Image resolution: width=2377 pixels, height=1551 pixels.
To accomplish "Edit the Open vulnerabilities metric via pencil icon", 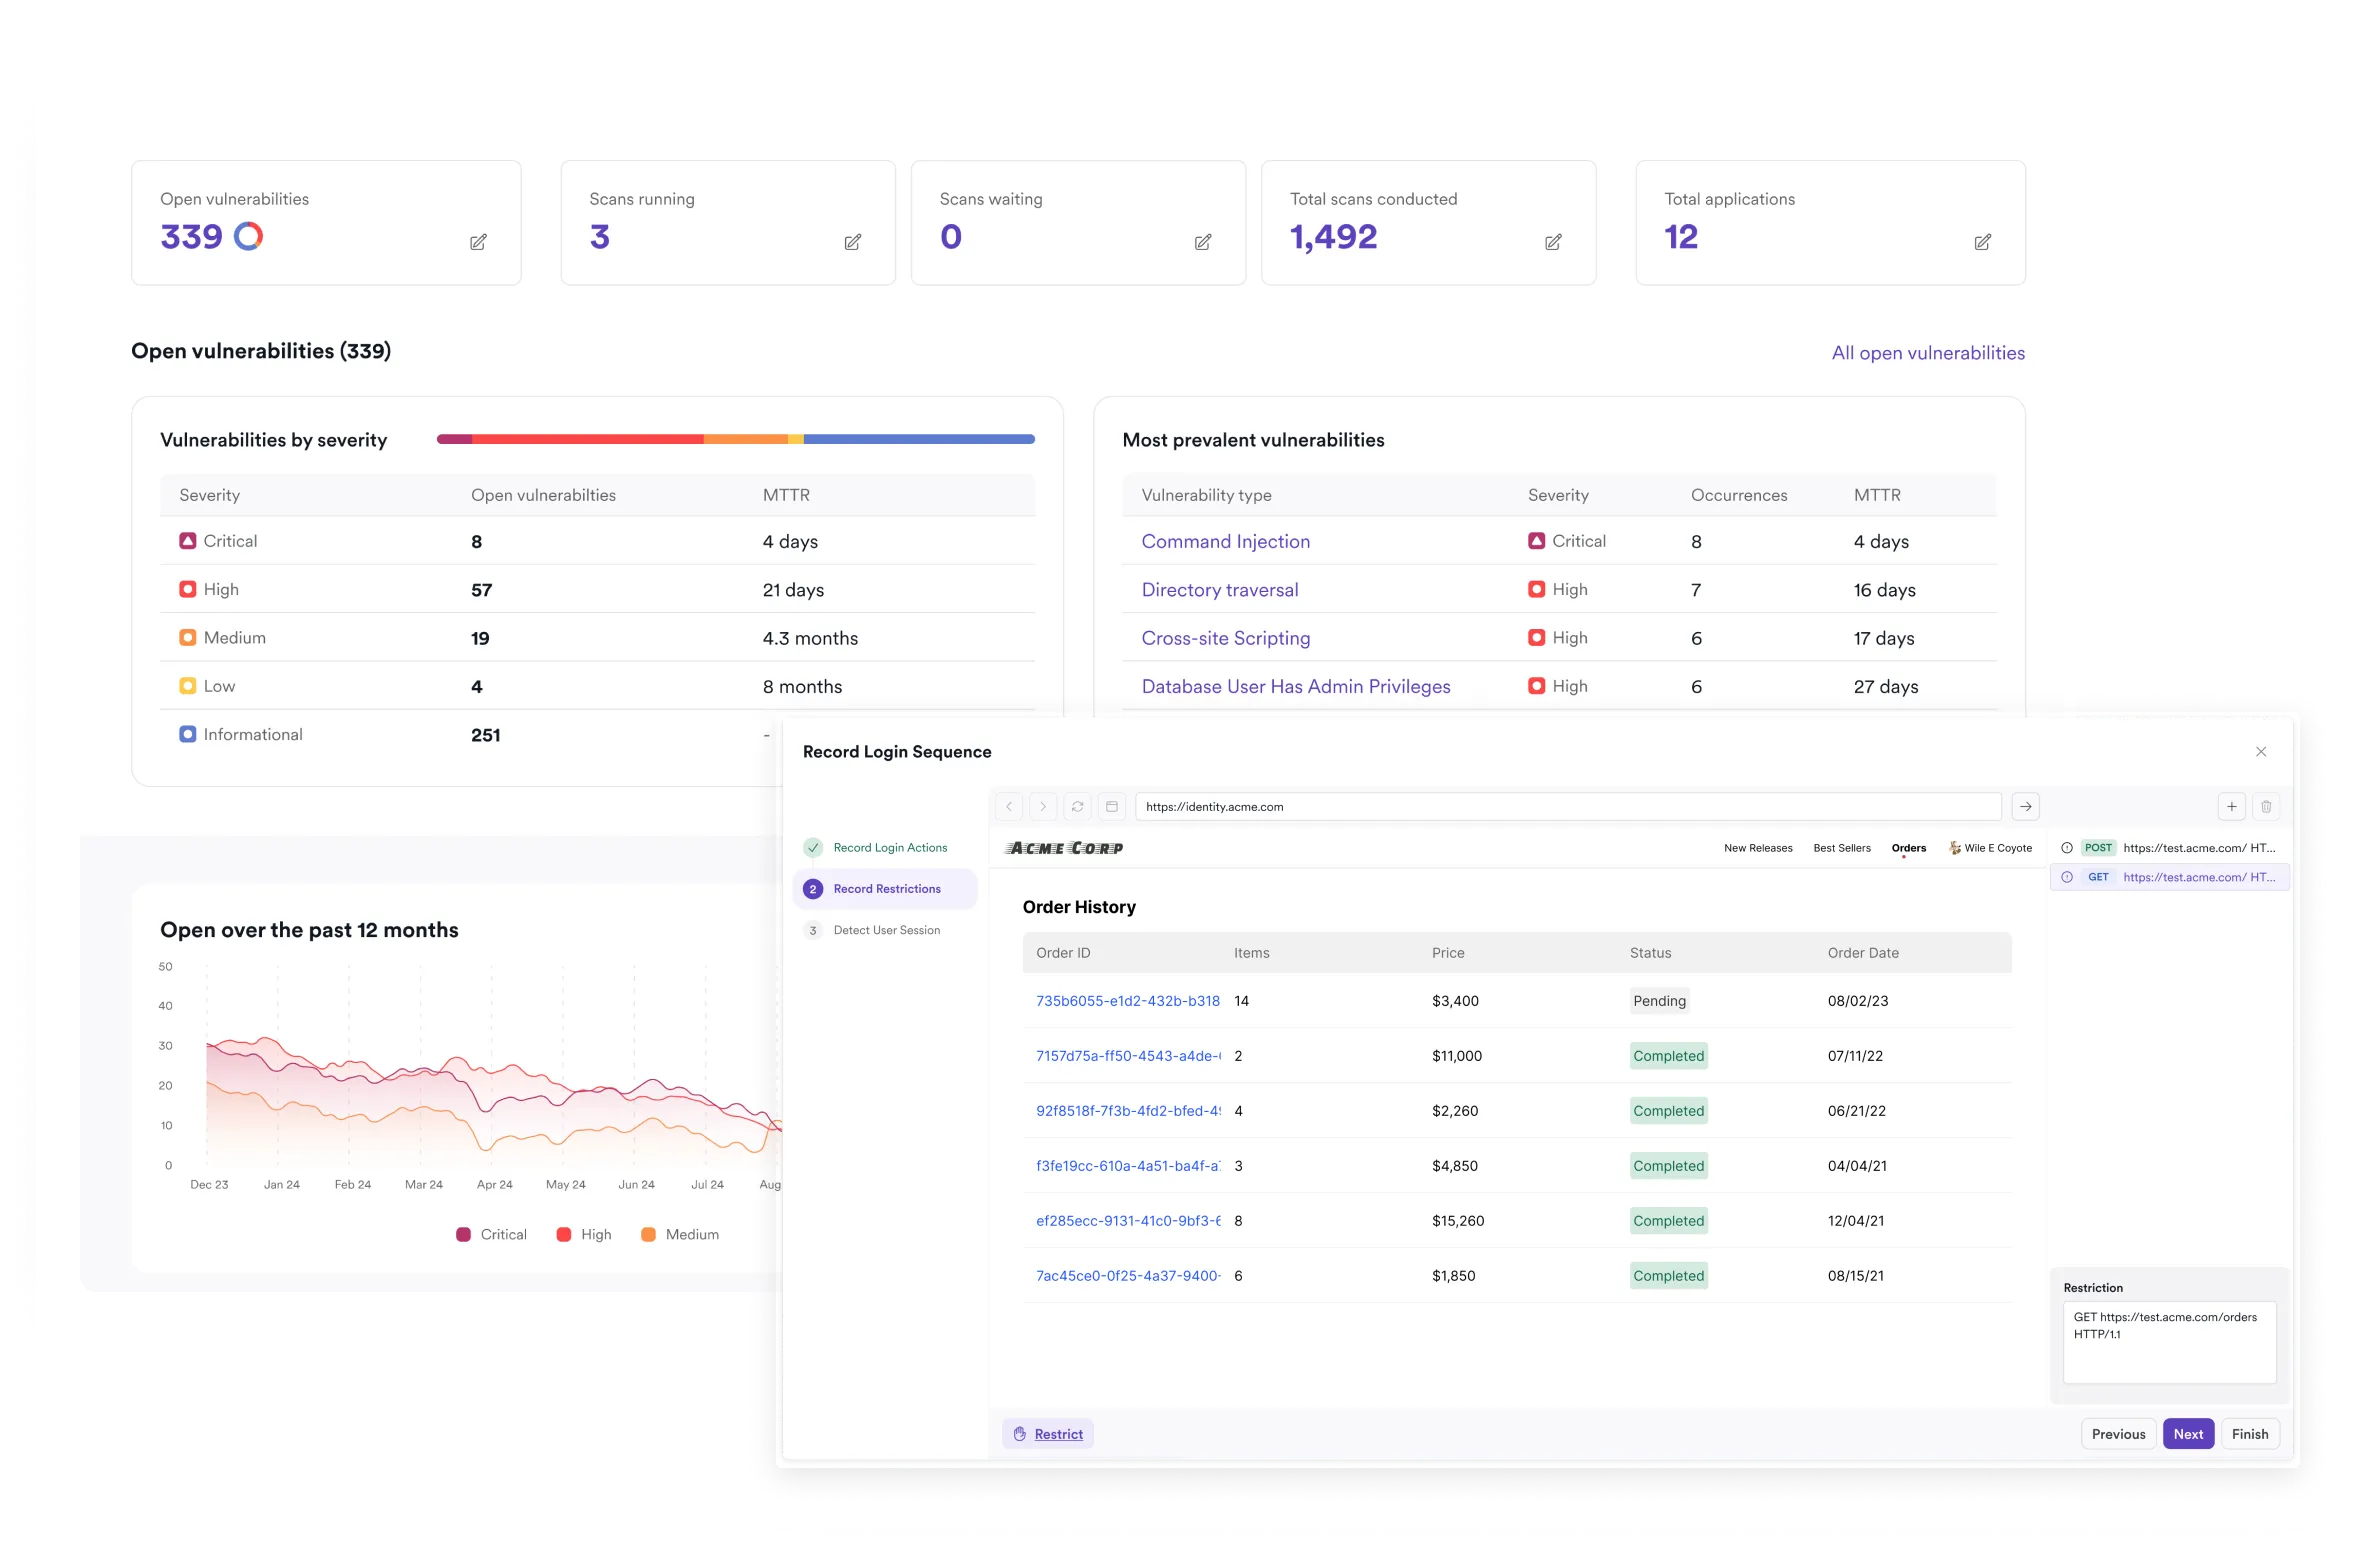I will point(478,242).
